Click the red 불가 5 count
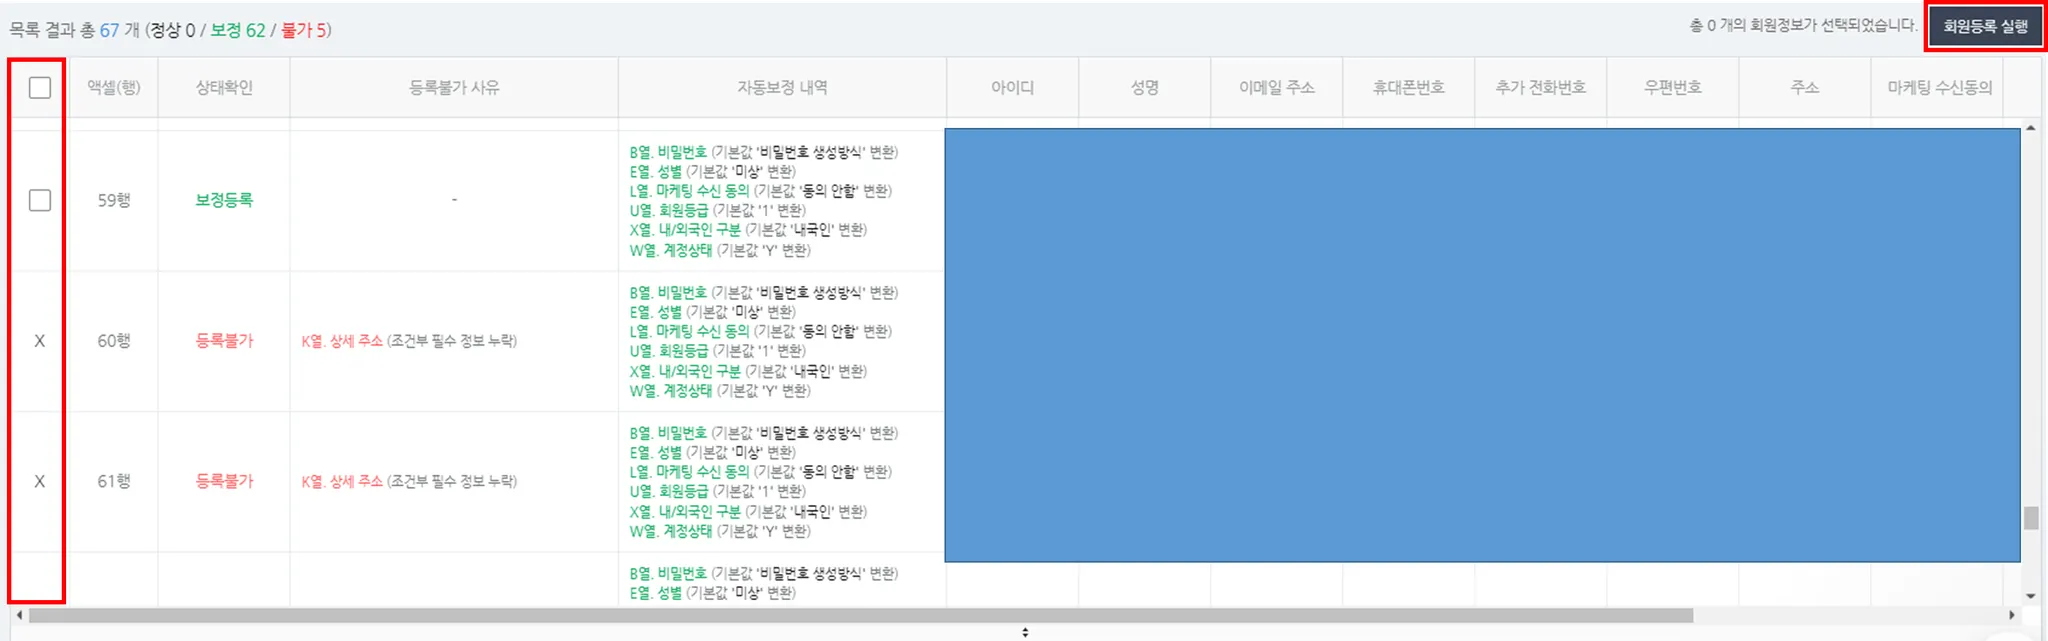2048x641 pixels. 303,30
